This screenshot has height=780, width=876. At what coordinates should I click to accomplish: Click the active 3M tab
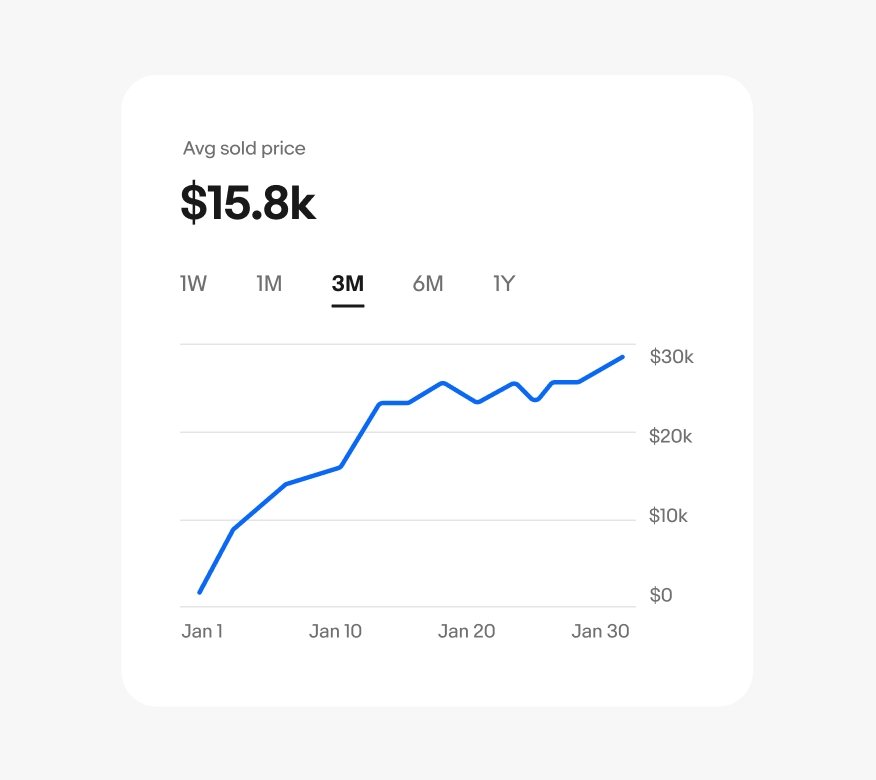coord(348,284)
